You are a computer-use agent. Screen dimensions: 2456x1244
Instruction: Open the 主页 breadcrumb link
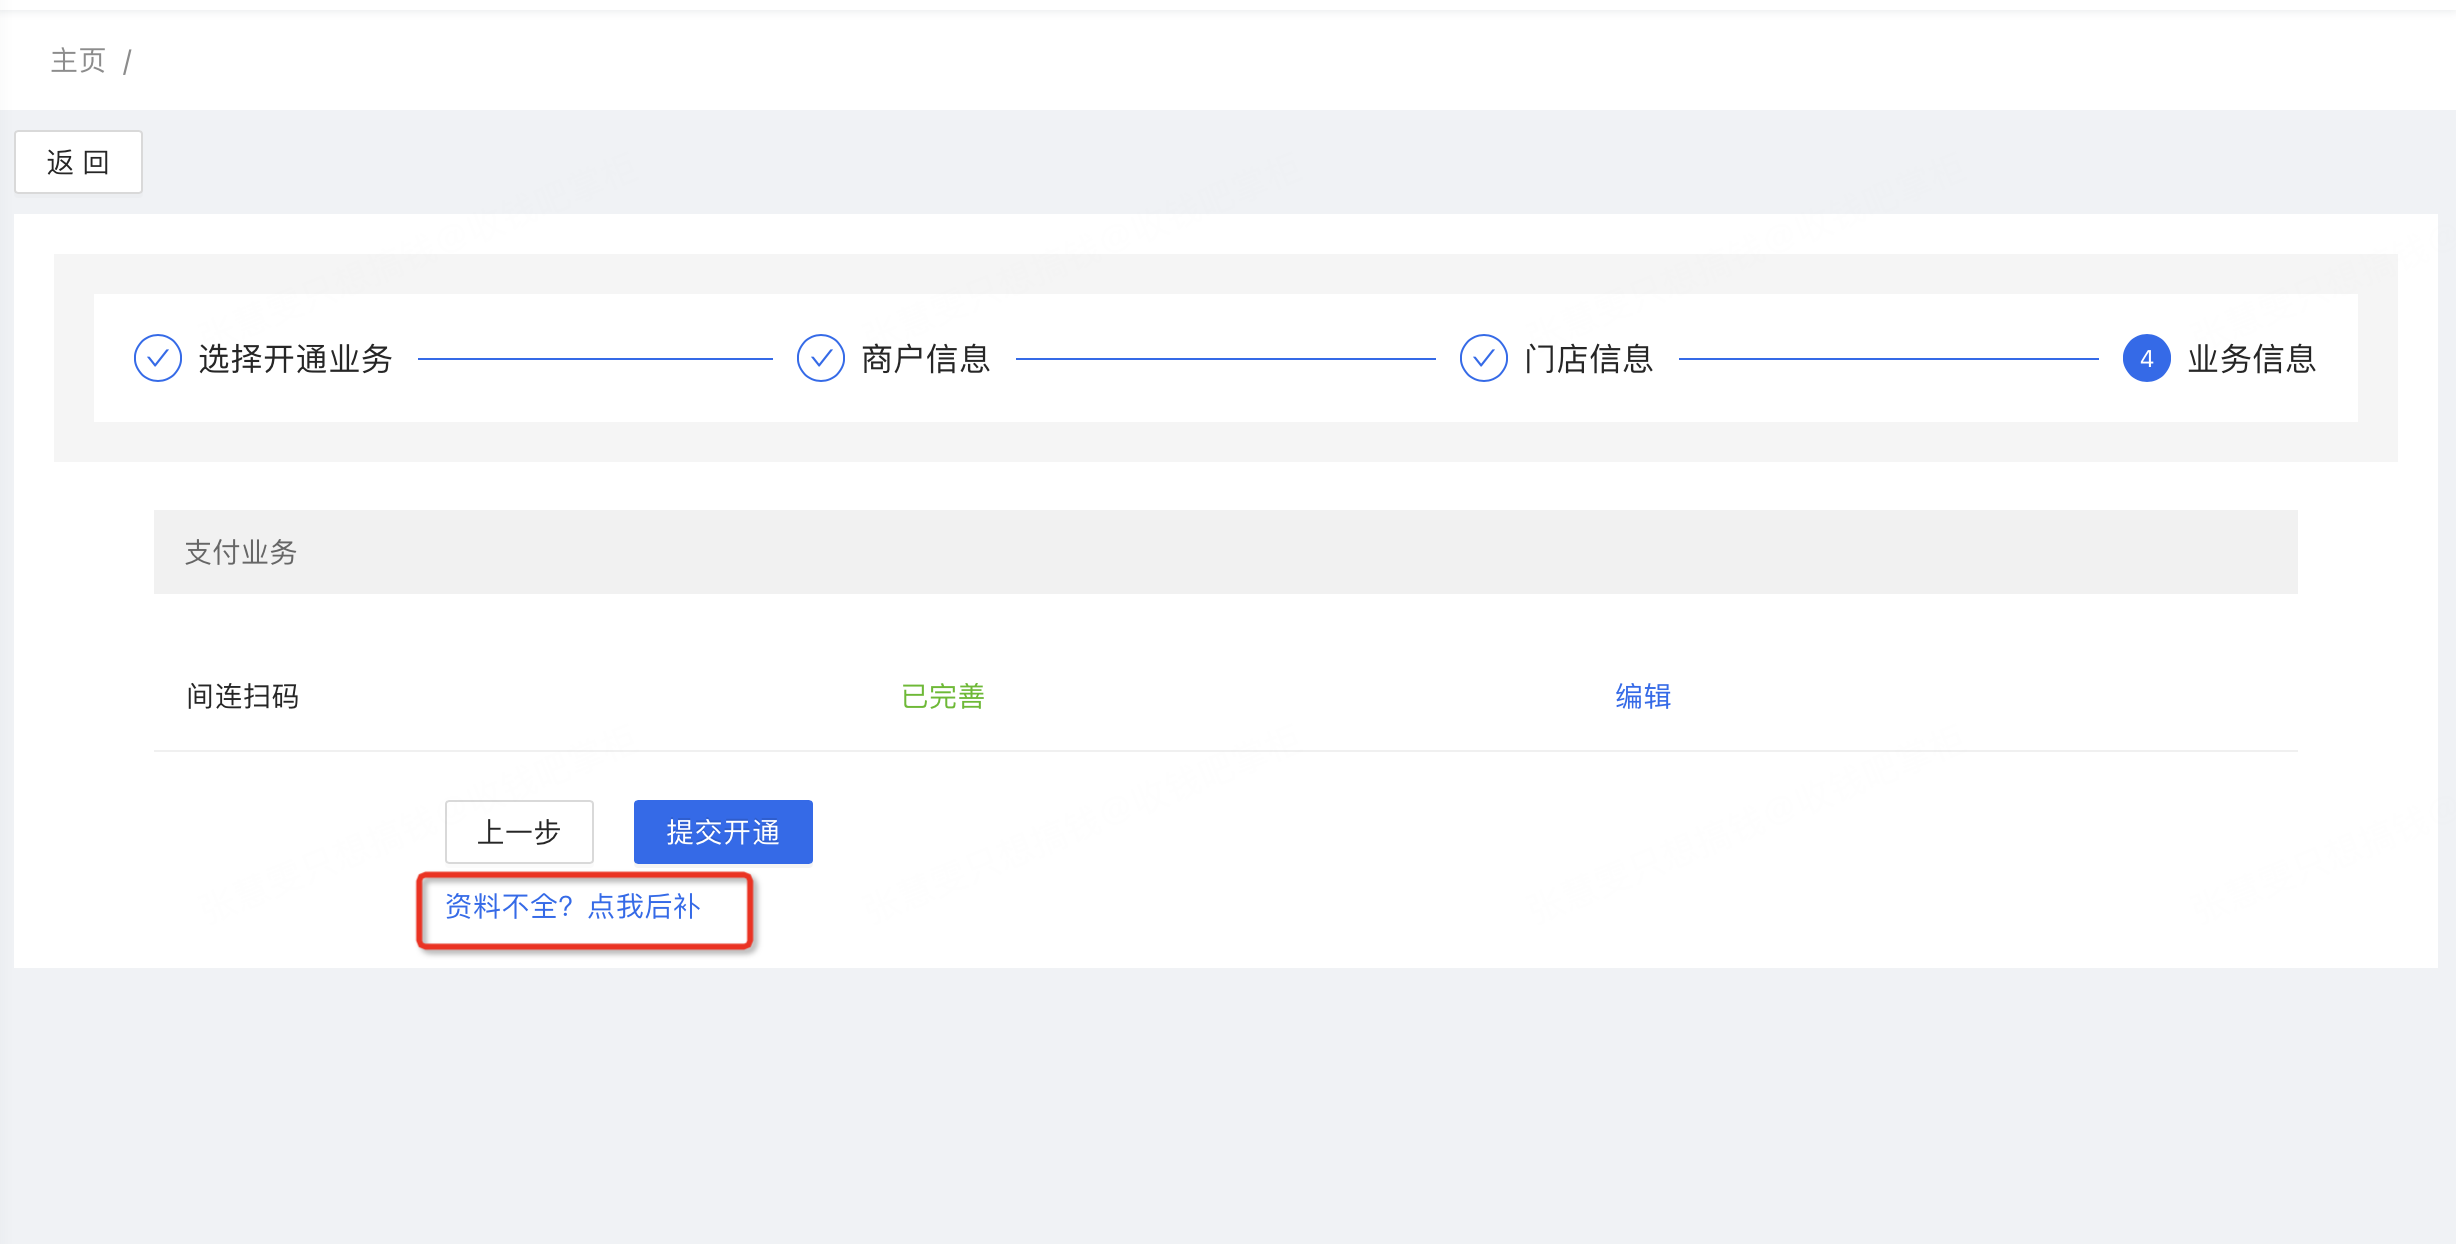pyautogui.click(x=78, y=61)
